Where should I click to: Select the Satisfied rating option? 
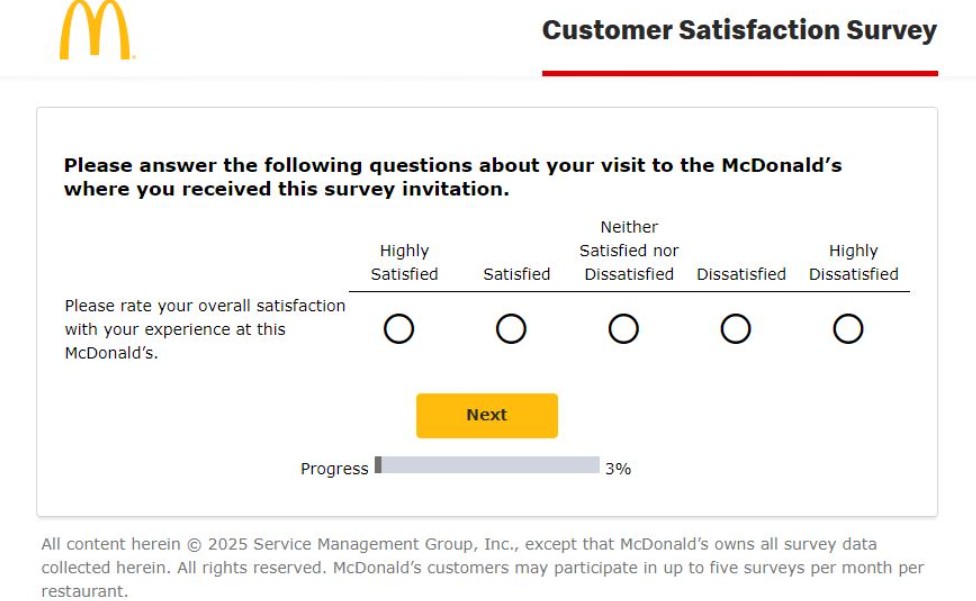tap(512, 328)
